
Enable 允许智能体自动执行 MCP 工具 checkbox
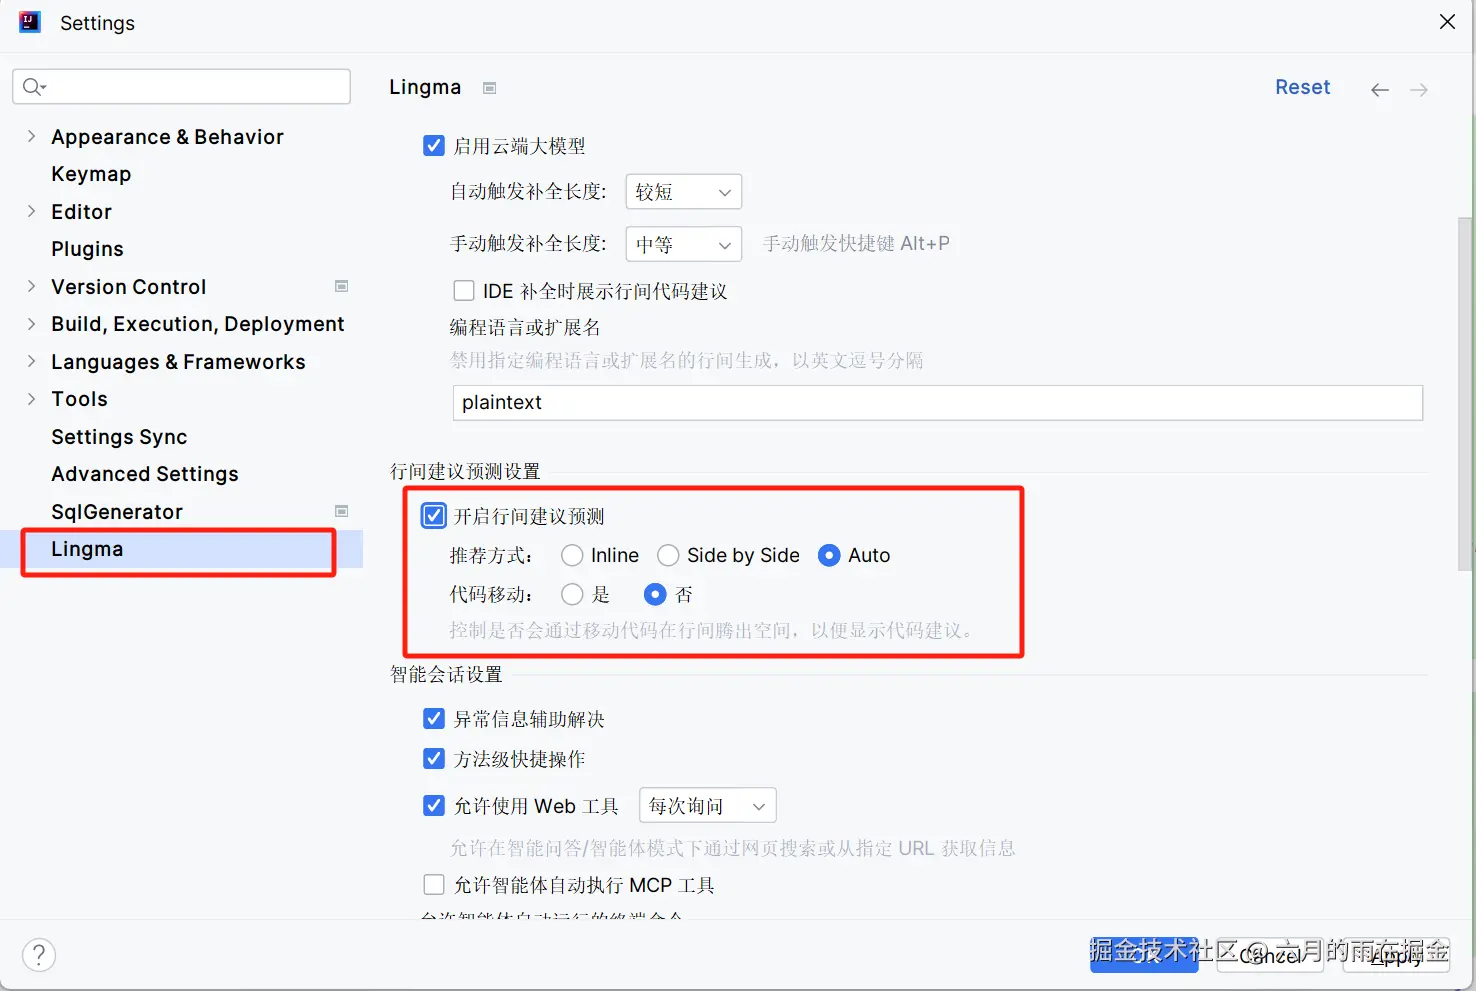pyautogui.click(x=434, y=885)
